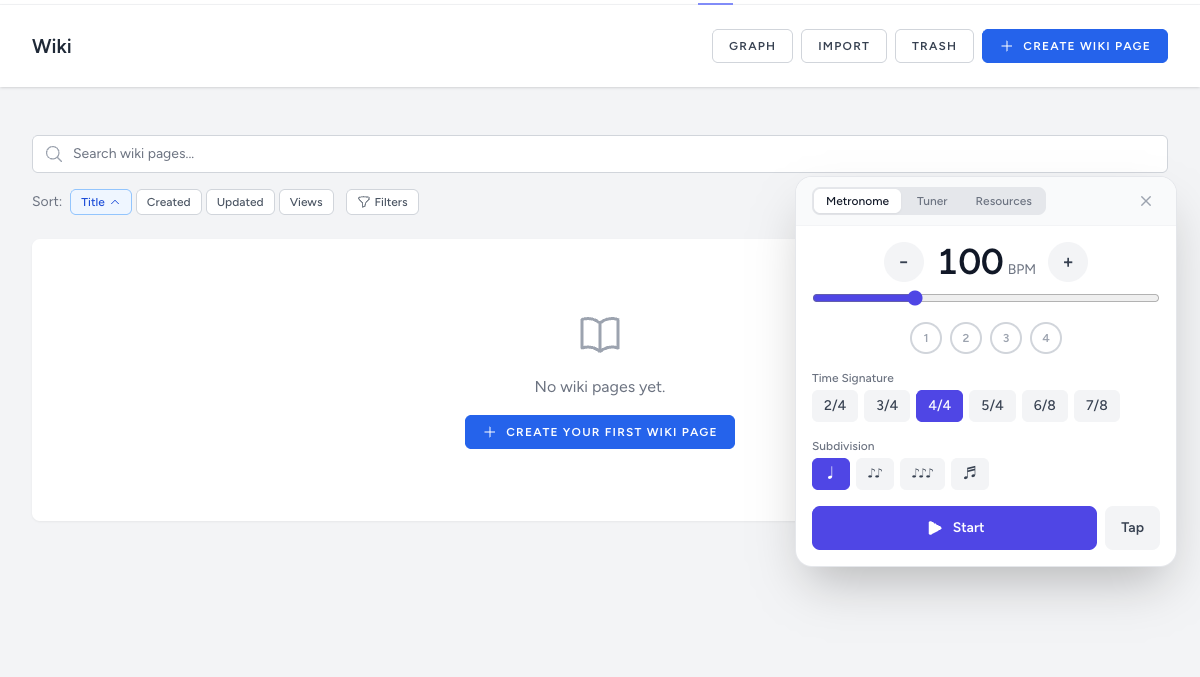Choose 3/4 time signature
The height and width of the screenshot is (677, 1200).
886,406
